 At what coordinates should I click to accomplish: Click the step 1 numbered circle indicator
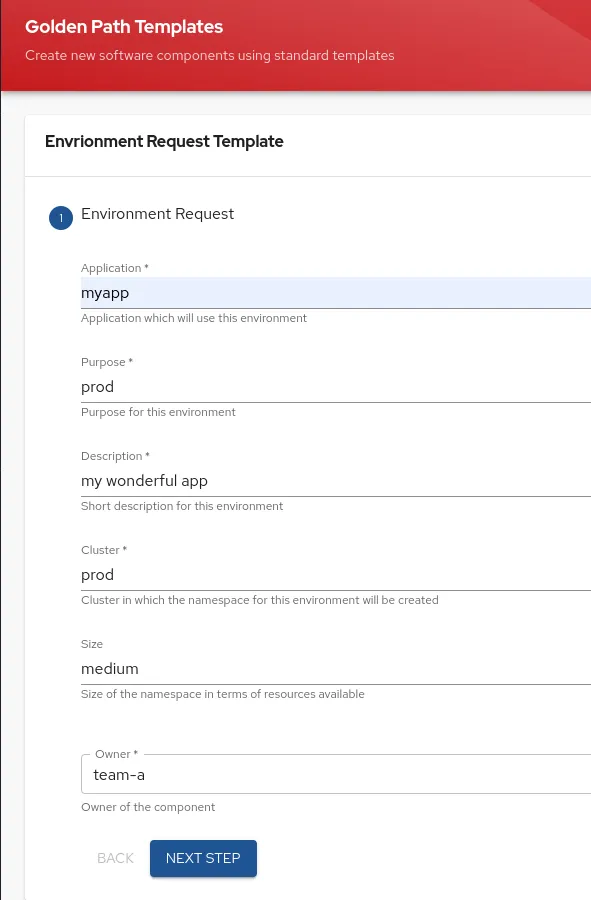point(61,217)
